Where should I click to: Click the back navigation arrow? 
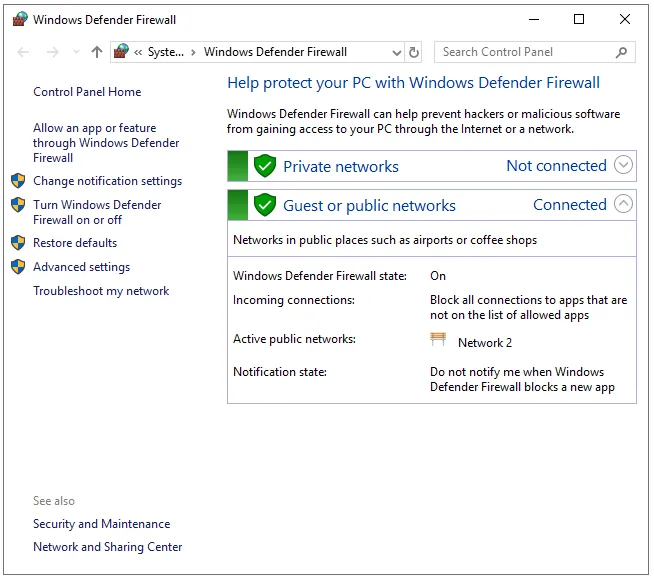click(24, 52)
